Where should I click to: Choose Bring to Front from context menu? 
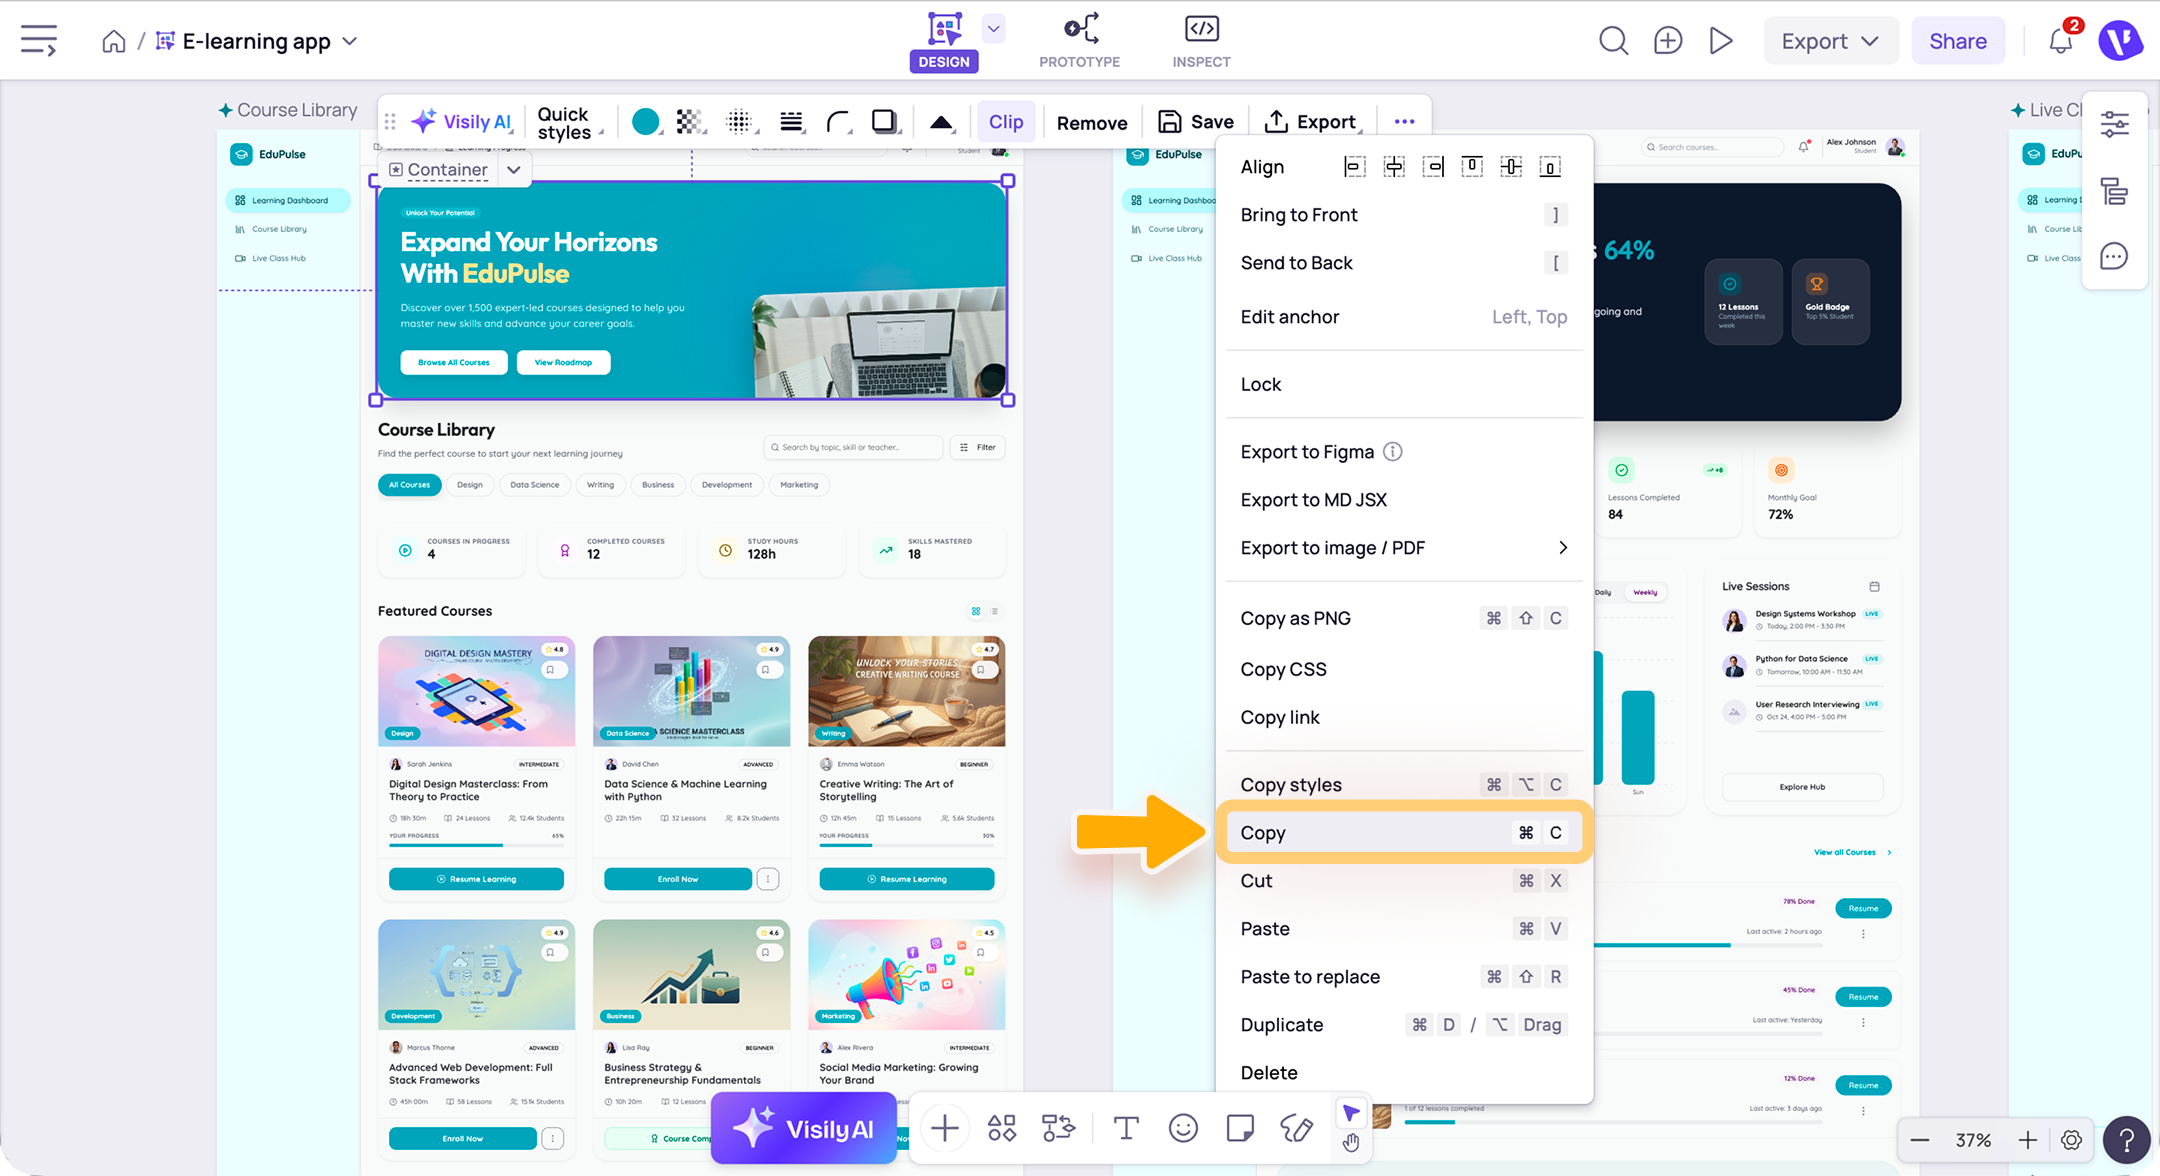[1404, 215]
